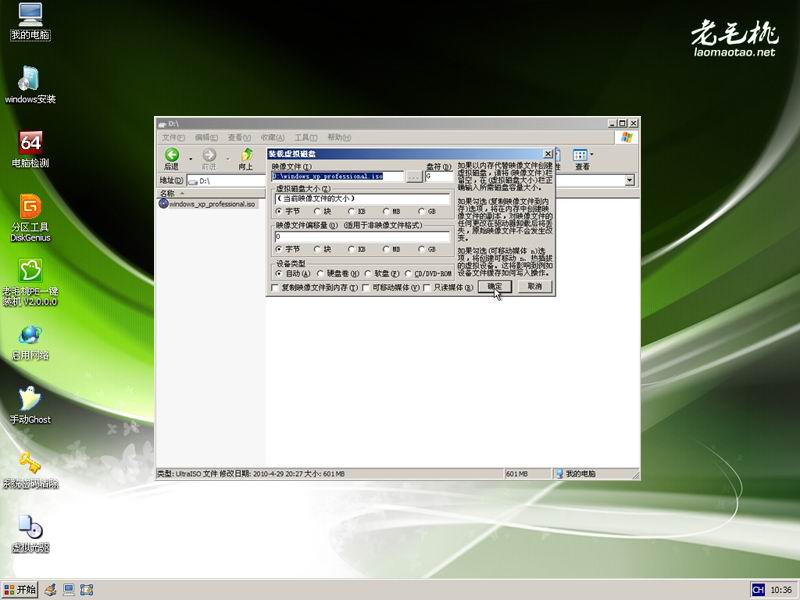Choose 自动 device type radio
Image resolution: width=800 pixels, height=600 pixels.
[279, 274]
